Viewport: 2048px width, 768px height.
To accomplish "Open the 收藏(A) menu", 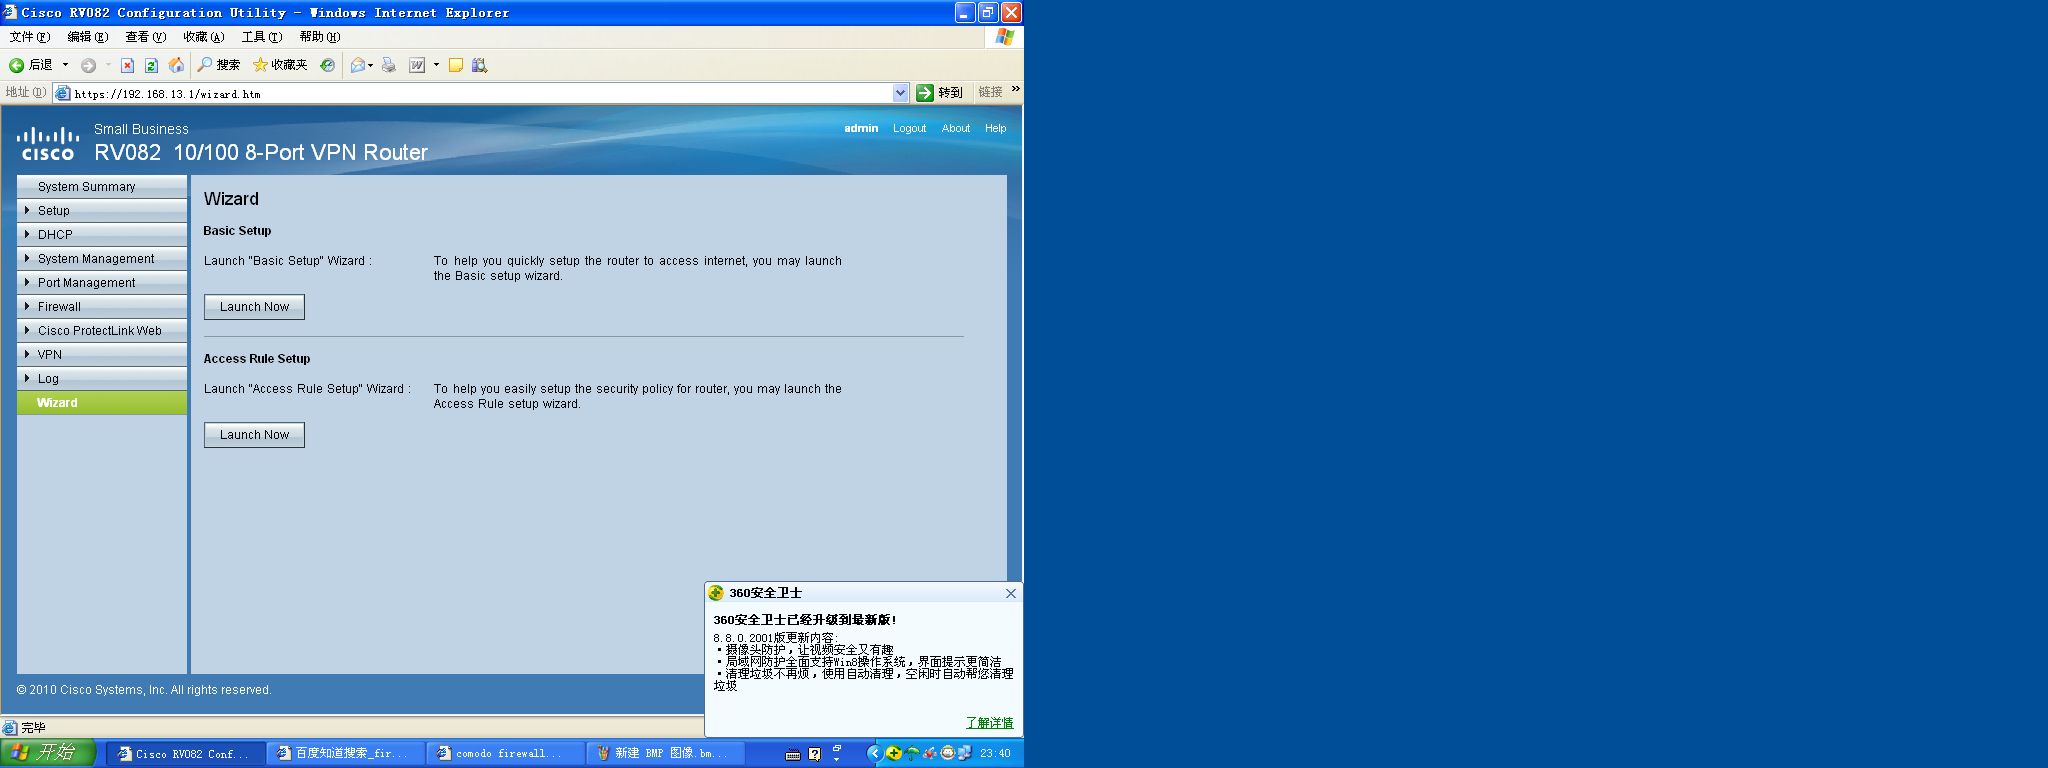I will pos(204,37).
